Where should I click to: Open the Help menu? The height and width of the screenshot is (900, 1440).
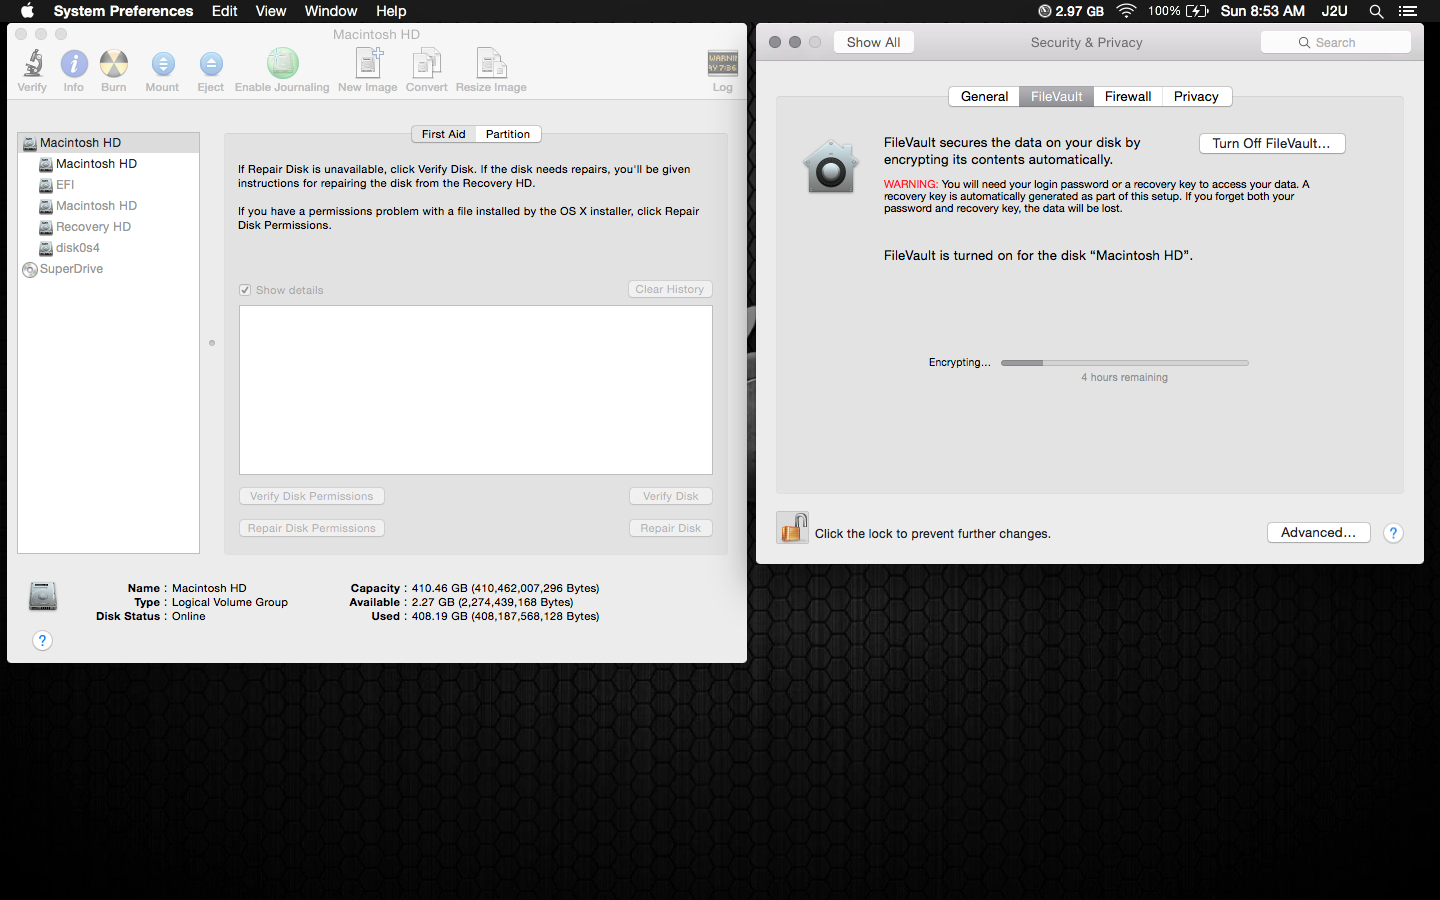pos(391,11)
